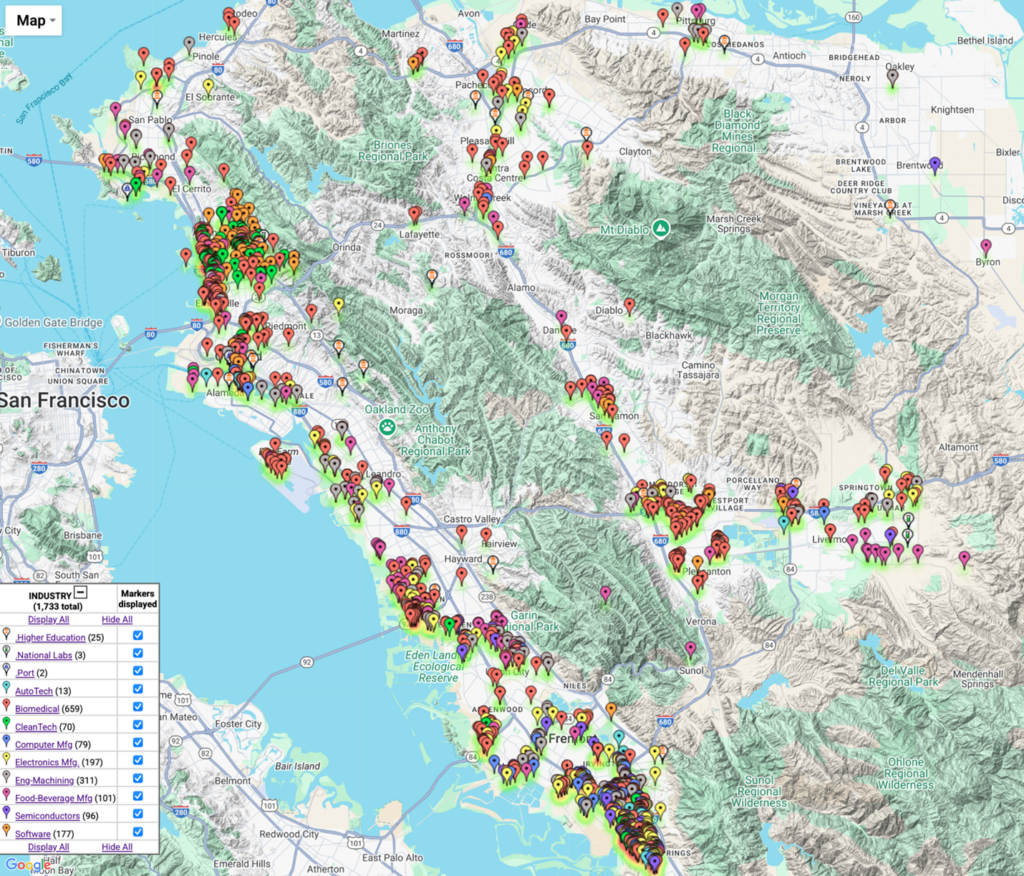Image resolution: width=1024 pixels, height=876 pixels.
Task: Click the Oakland Zoo paw icon
Action: (x=387, y=428)
